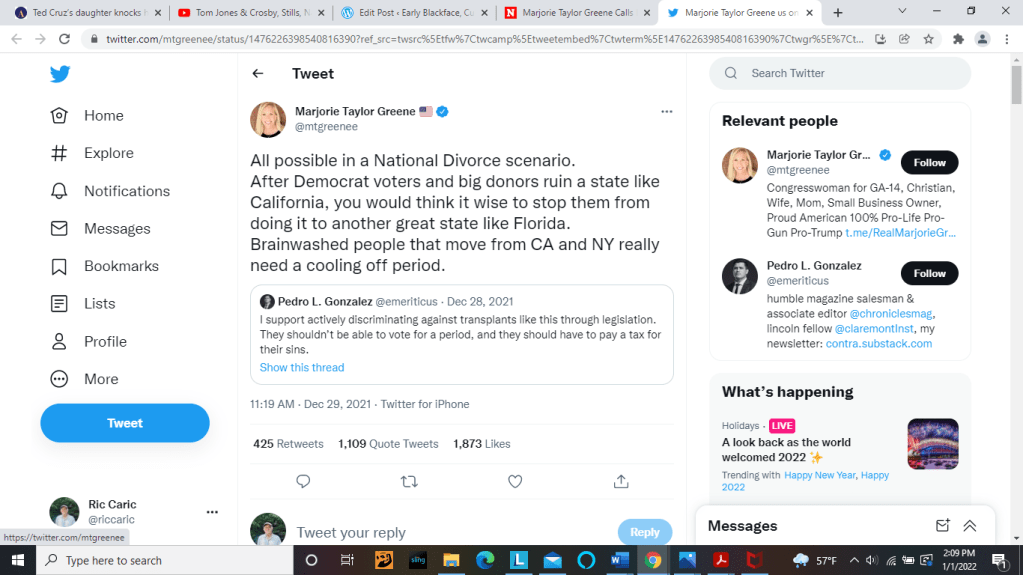Open Word from the Windows taskbar

click(619, 560)
